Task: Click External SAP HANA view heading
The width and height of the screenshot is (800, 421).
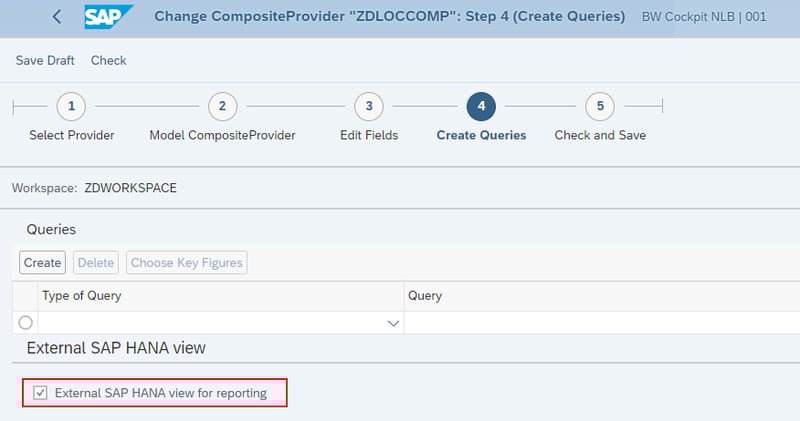Action: click(116, 348)
